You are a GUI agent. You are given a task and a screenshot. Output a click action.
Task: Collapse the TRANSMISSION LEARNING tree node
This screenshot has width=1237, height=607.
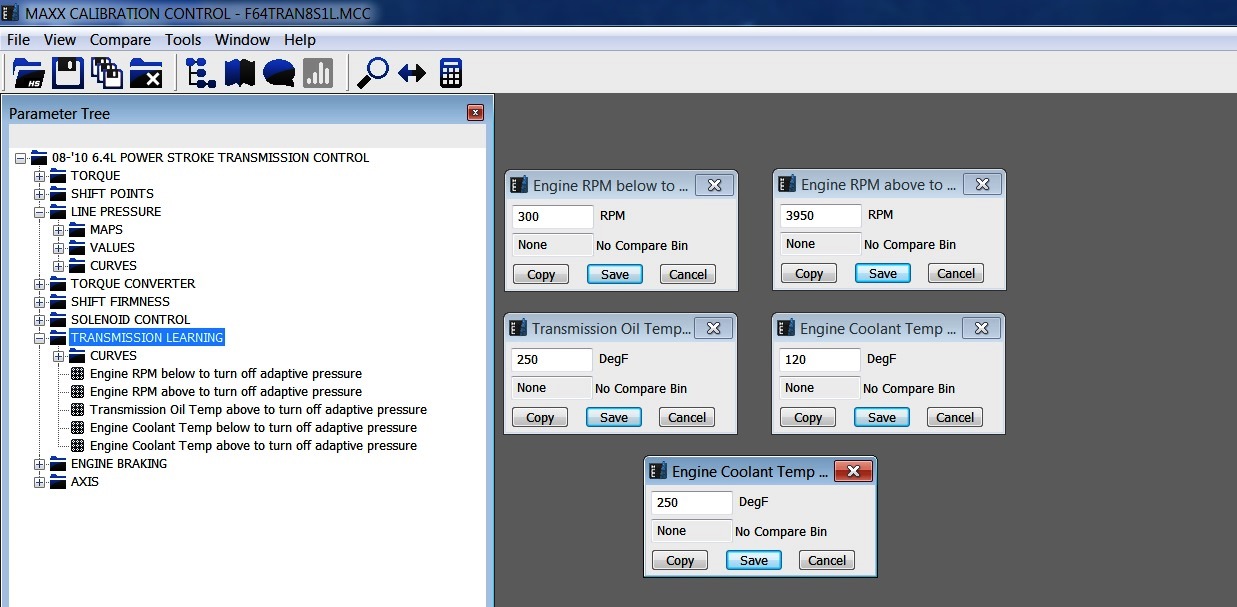coord(40,338)
